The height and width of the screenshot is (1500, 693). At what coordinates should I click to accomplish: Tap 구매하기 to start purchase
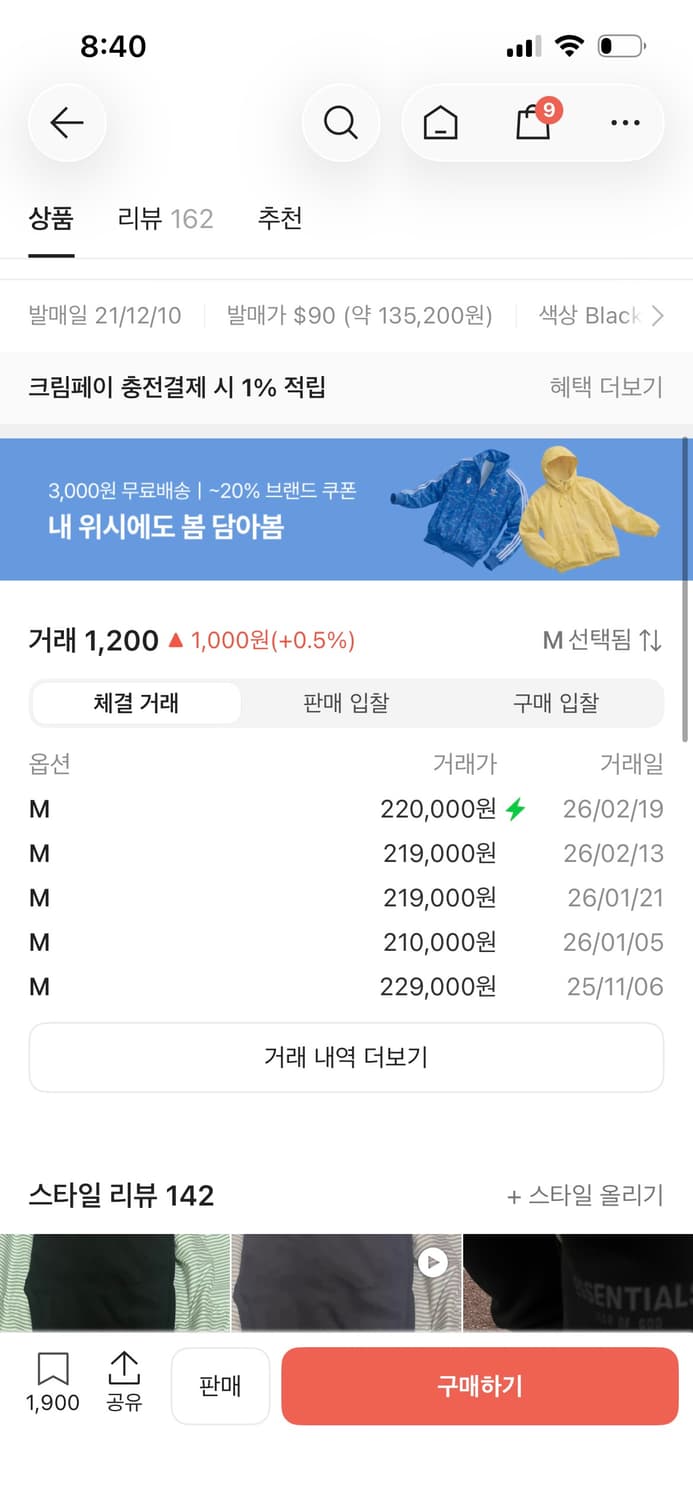(x=479, y=1386)
